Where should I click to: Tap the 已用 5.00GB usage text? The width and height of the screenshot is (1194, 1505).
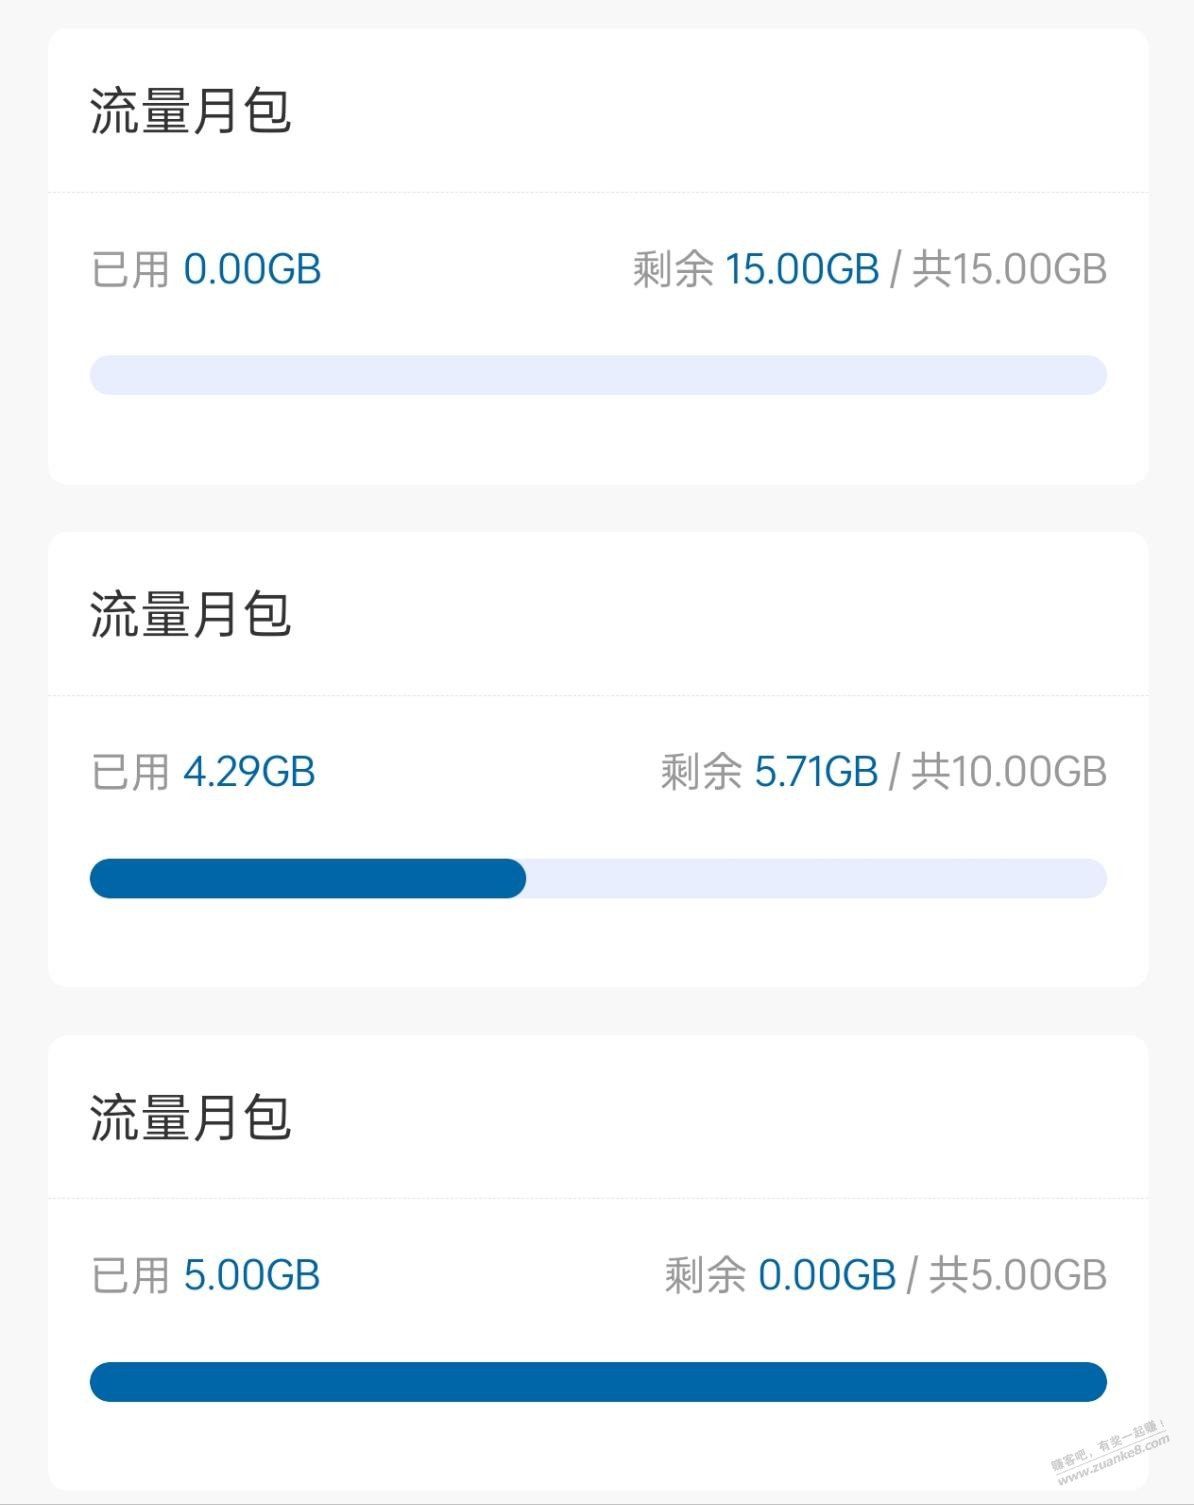pos(205,1276)
